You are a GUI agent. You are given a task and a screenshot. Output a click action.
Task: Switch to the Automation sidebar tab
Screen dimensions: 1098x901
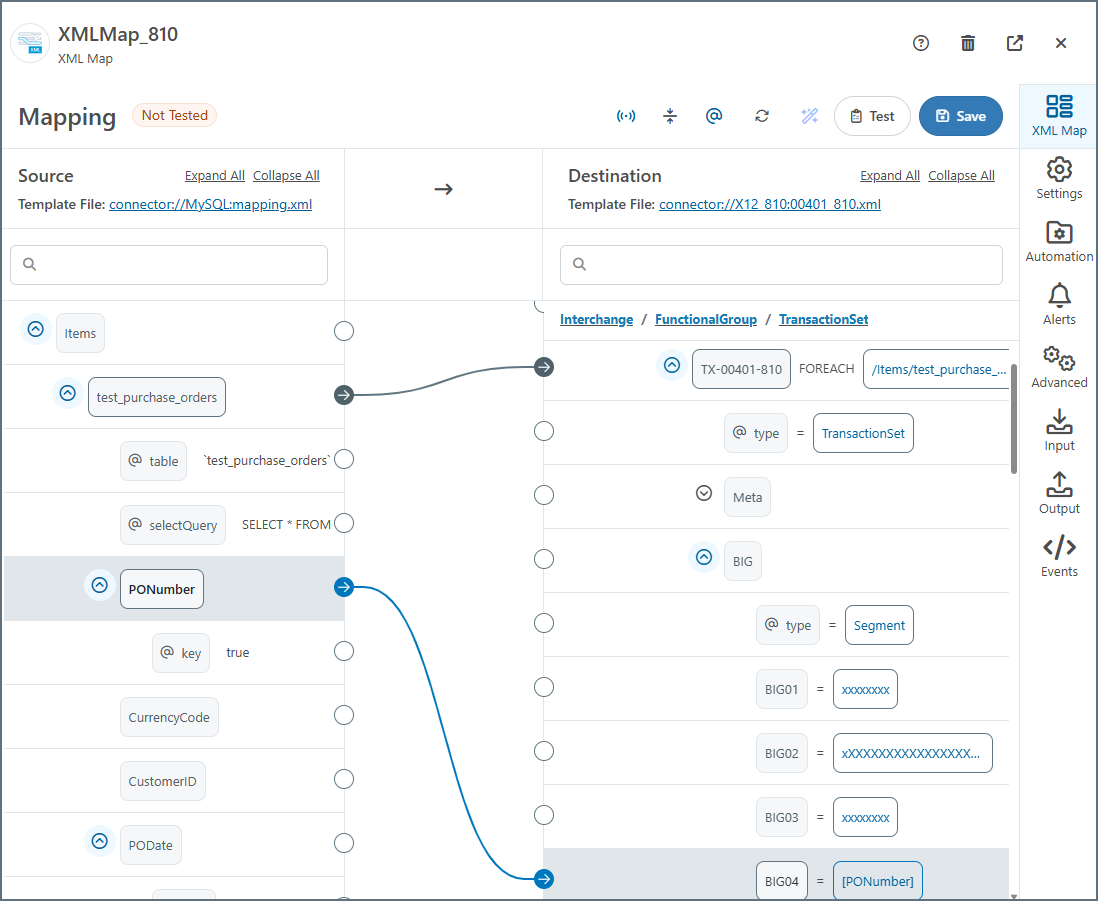[x=1059, y=242]
